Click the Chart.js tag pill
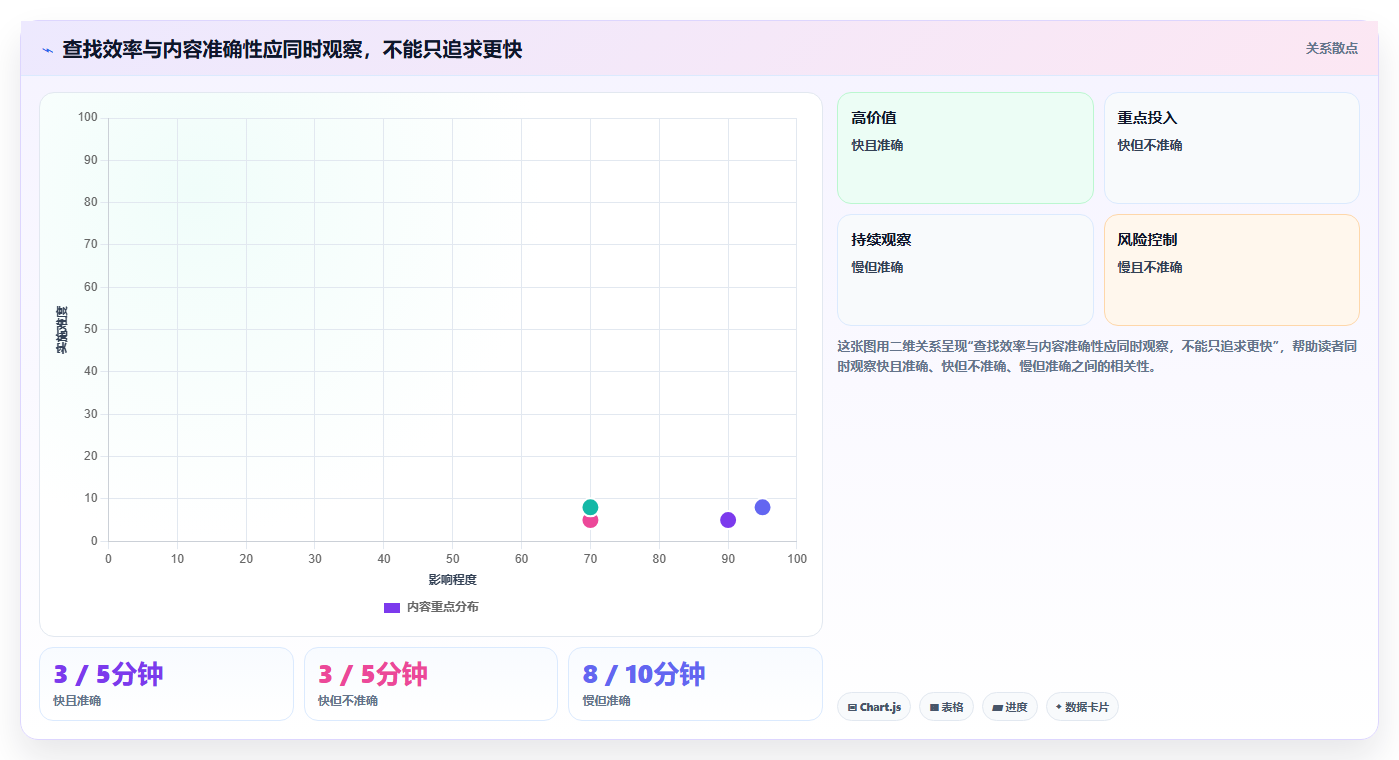 pos(874,707)
